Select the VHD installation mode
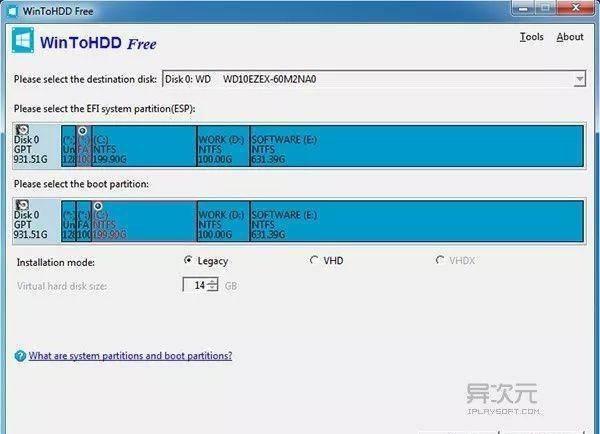600x434 pixels. click(326, 261)
